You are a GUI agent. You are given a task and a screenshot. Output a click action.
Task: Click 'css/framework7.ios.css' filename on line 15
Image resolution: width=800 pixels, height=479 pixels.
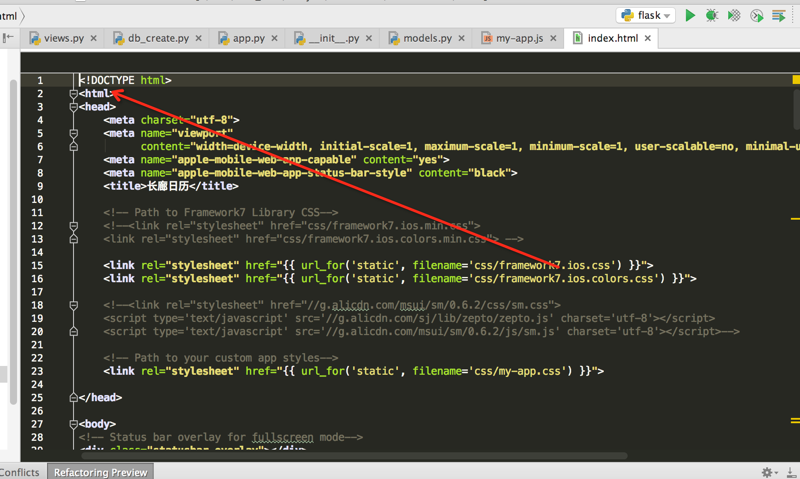[x=542, y=266]
